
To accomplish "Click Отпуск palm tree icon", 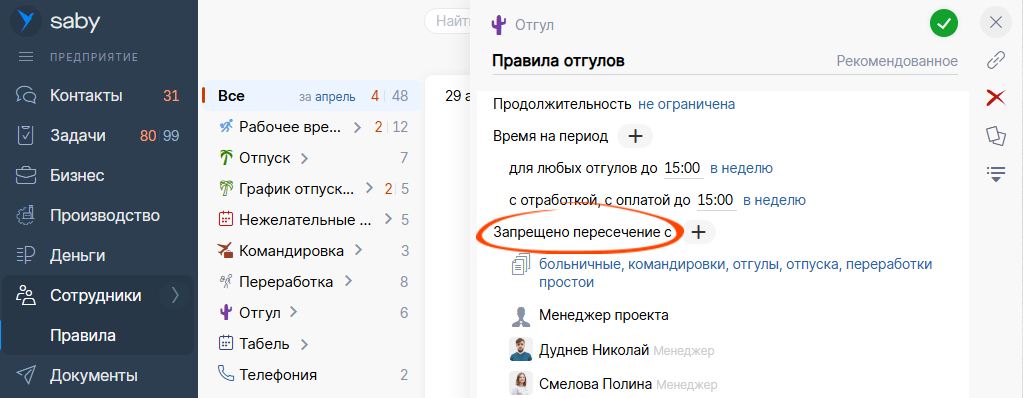I will click(x=226, y=157).
